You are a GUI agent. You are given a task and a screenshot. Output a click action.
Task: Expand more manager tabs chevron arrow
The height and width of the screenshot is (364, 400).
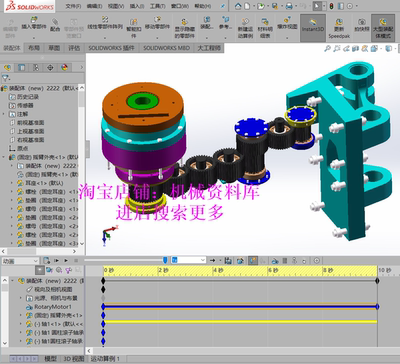pos(81,67)
